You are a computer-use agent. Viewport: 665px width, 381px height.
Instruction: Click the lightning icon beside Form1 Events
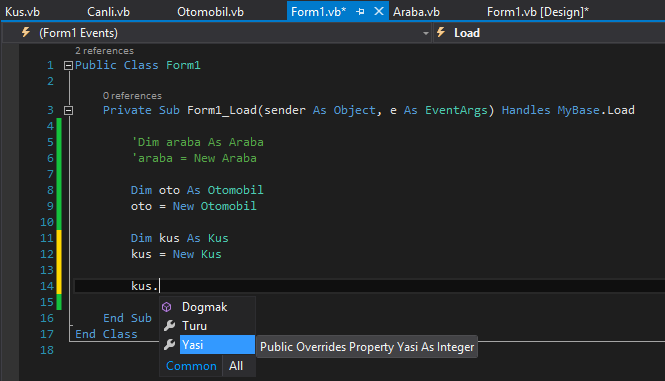26,32
